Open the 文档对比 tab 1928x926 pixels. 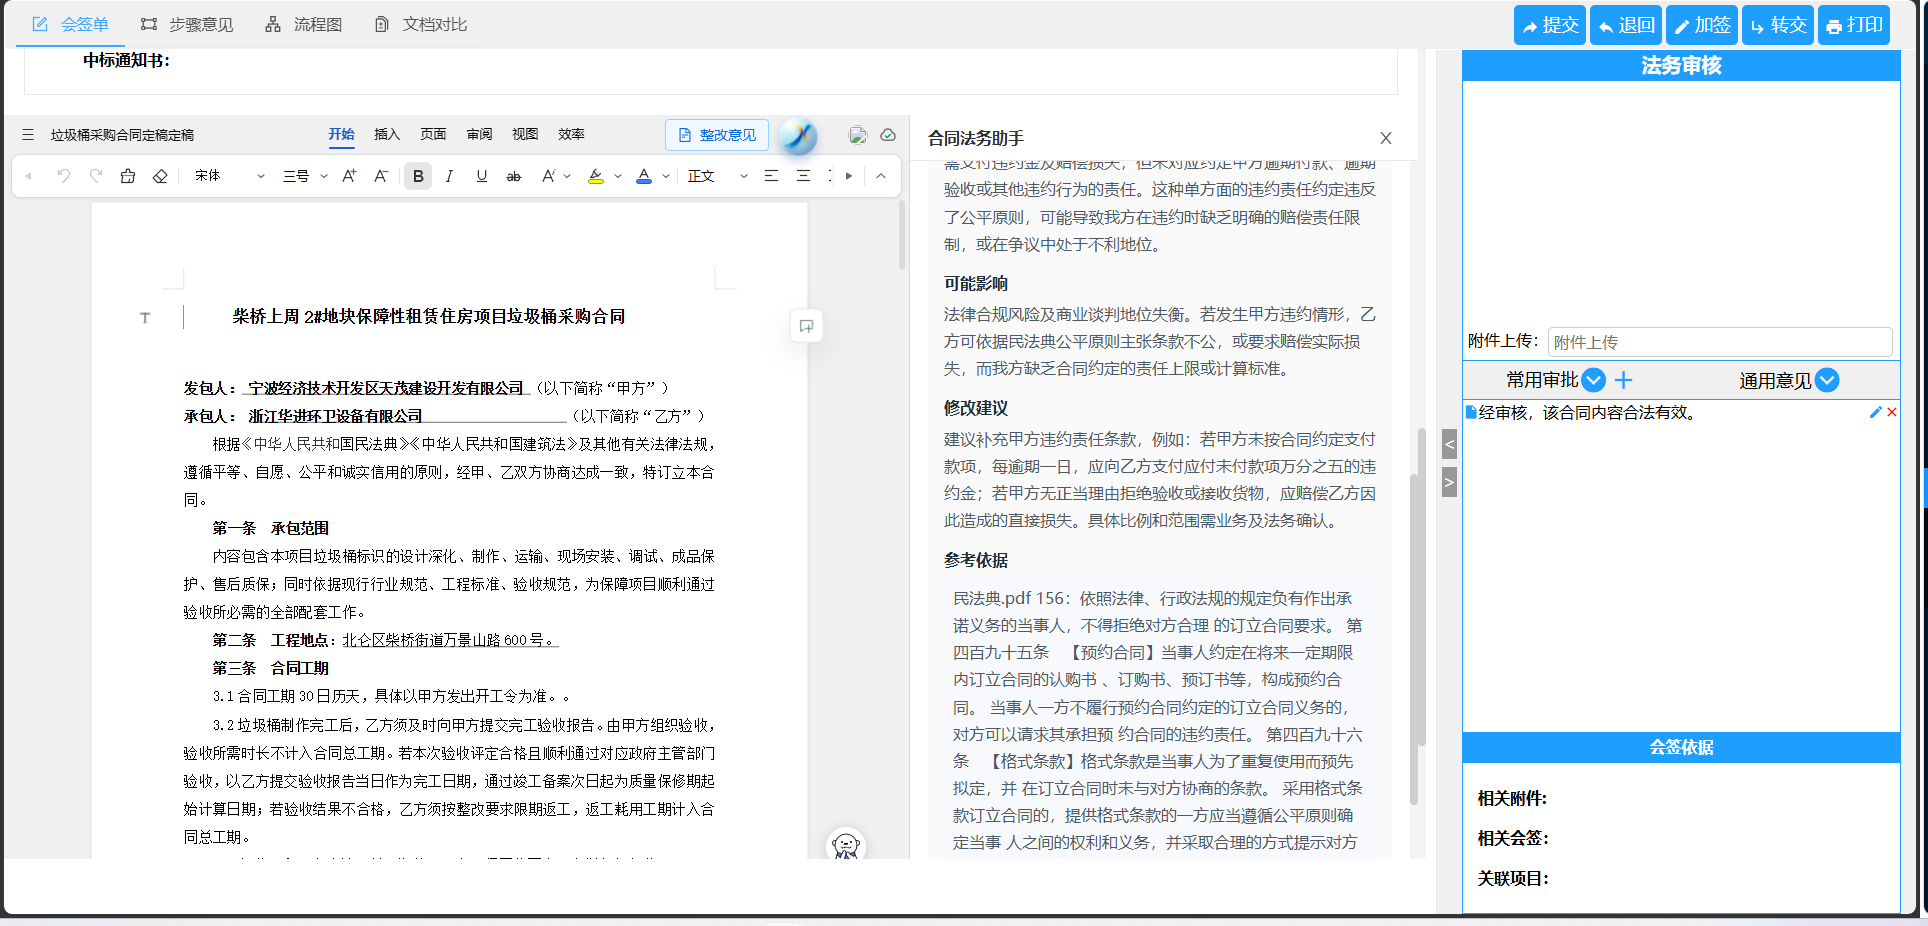420,24
